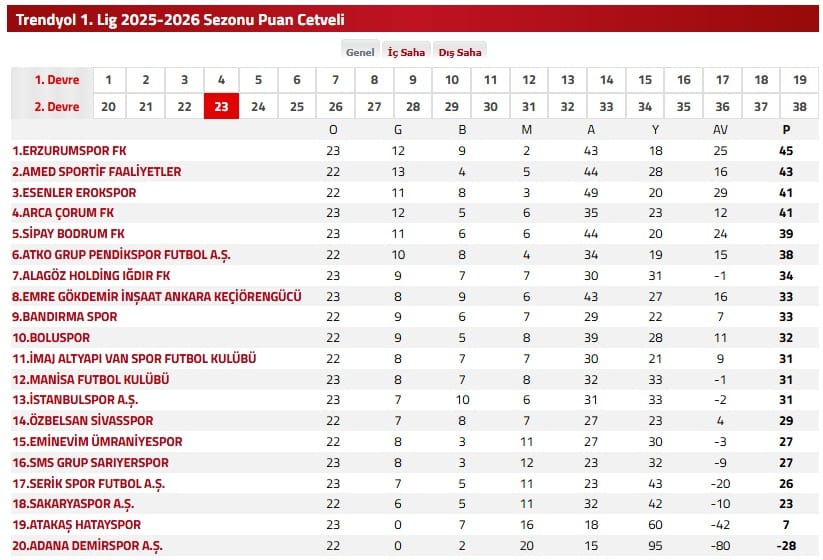Screen dimensions: 823x560
Task: Open Esenler Erokspor team page
Action: tap(74, 192)
